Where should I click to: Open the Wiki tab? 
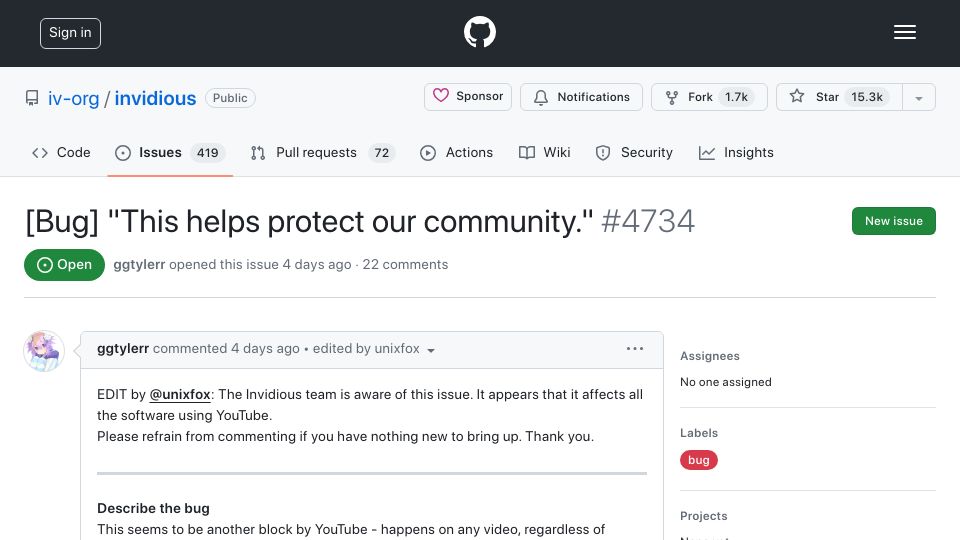click(x=544, y=152)
